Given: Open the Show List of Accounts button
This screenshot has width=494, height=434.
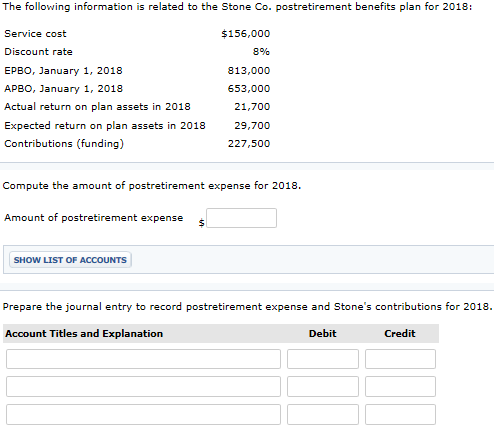Looking at the screenshot, I should [70, 260].
